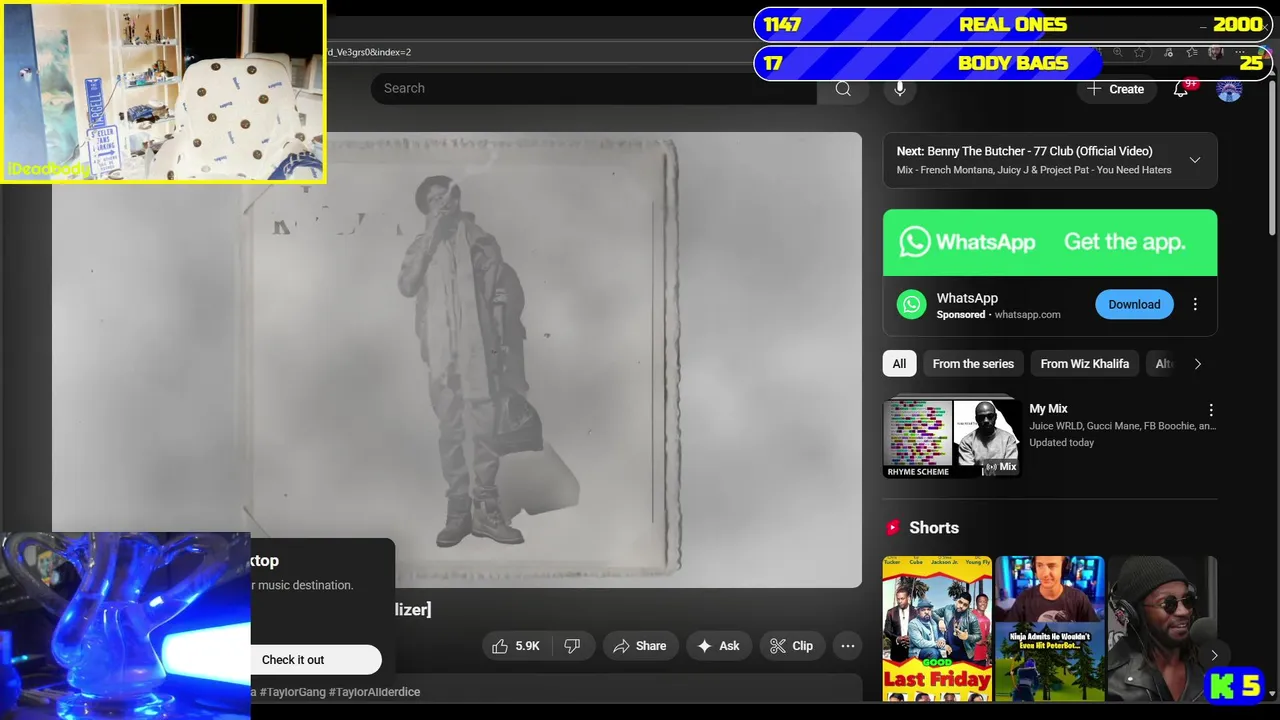Image resolution: width=1280 pixels, height=720 pixels.
Task: Click the search magnifier button
Action: (x=843, y=88)
